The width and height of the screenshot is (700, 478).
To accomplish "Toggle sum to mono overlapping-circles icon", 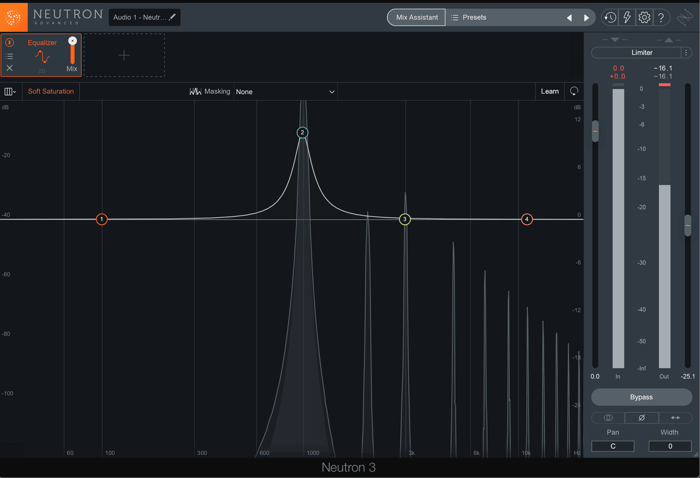I will (608, 418).
